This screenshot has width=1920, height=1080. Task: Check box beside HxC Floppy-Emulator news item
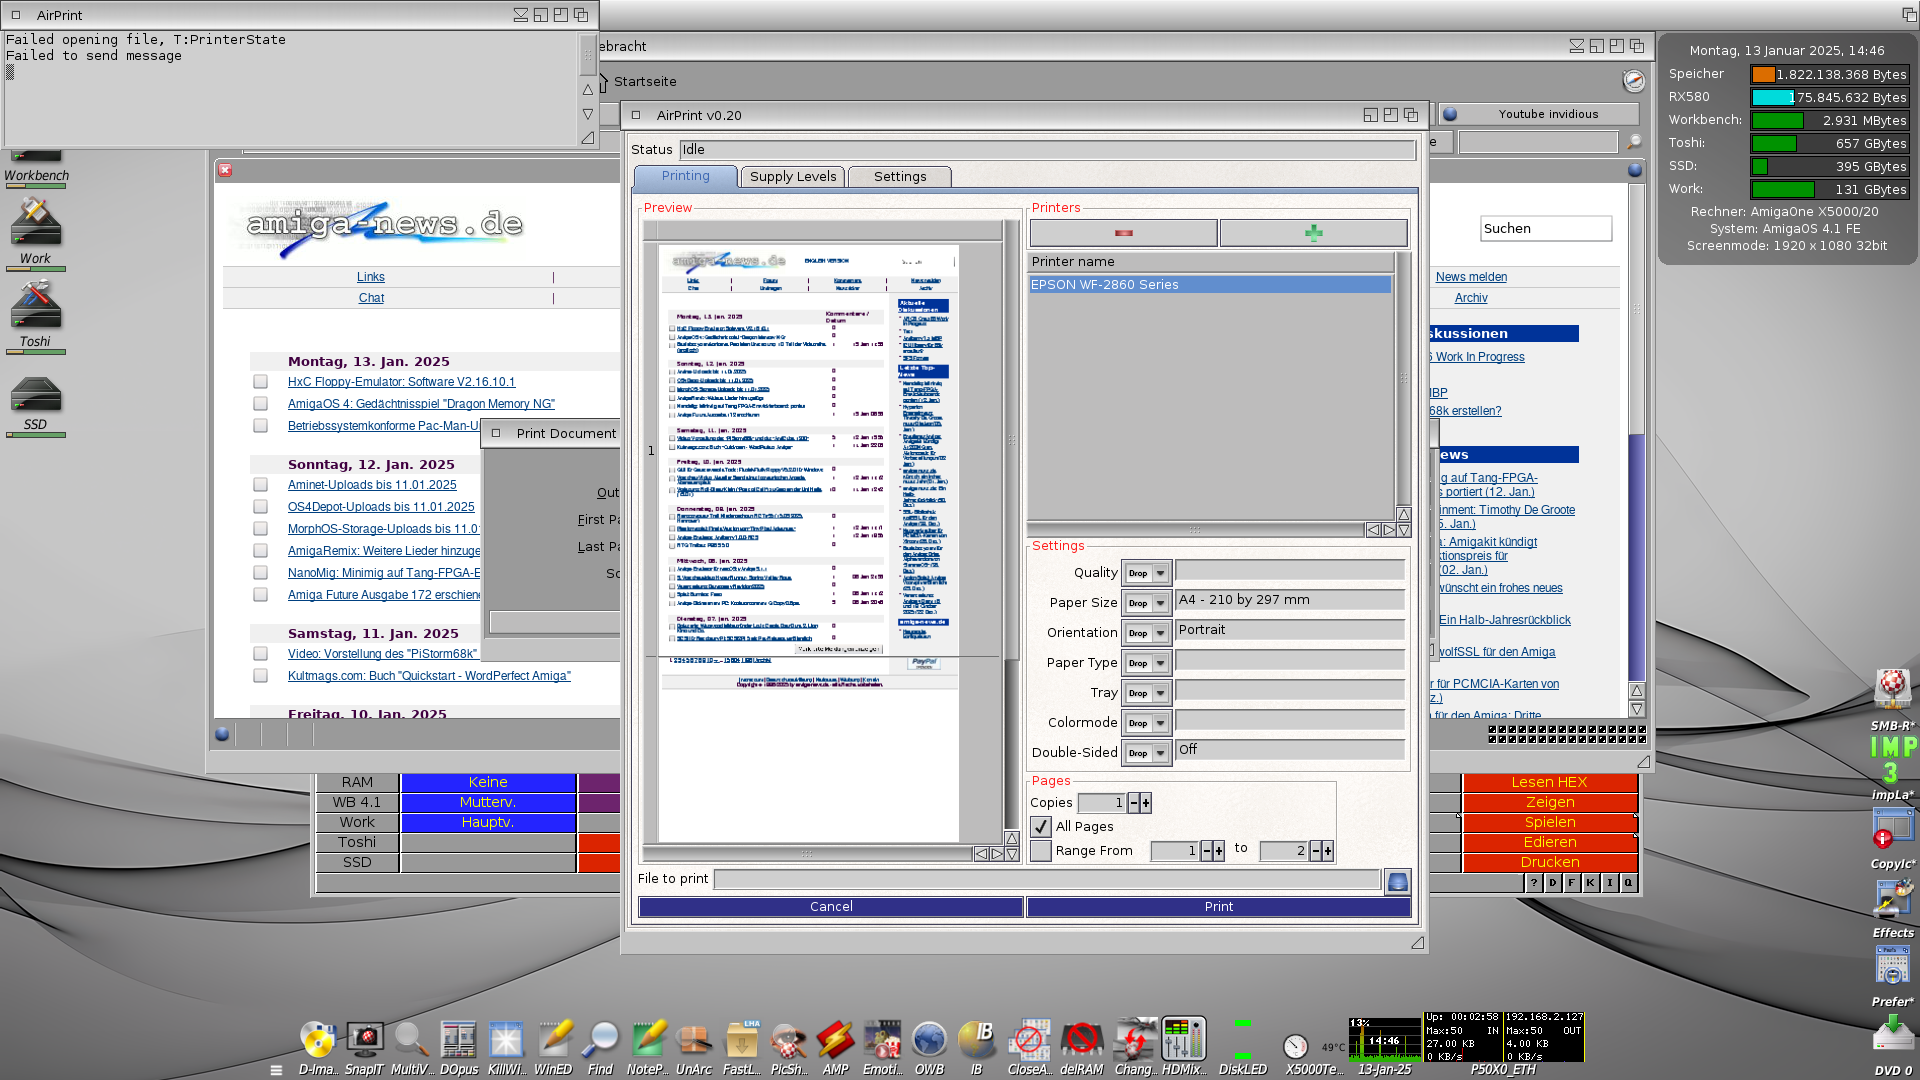tap(260, 382)
